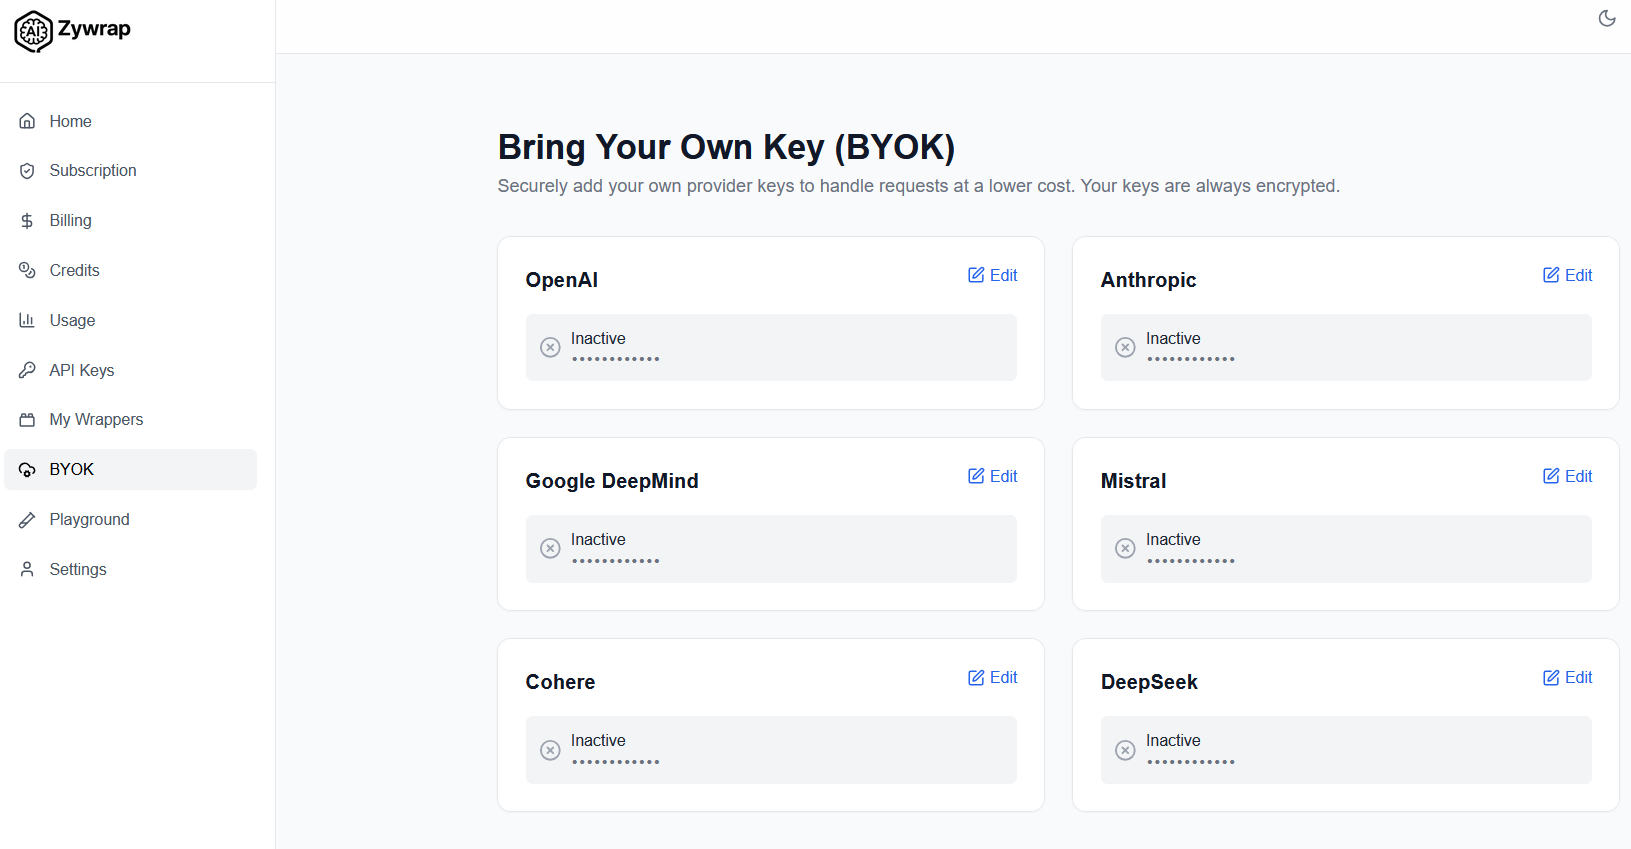Image resolution: width=1631 pixels, height=849 pixels.
Task: Toggle dark mode moon icon
Action: tap(1607, 18)
